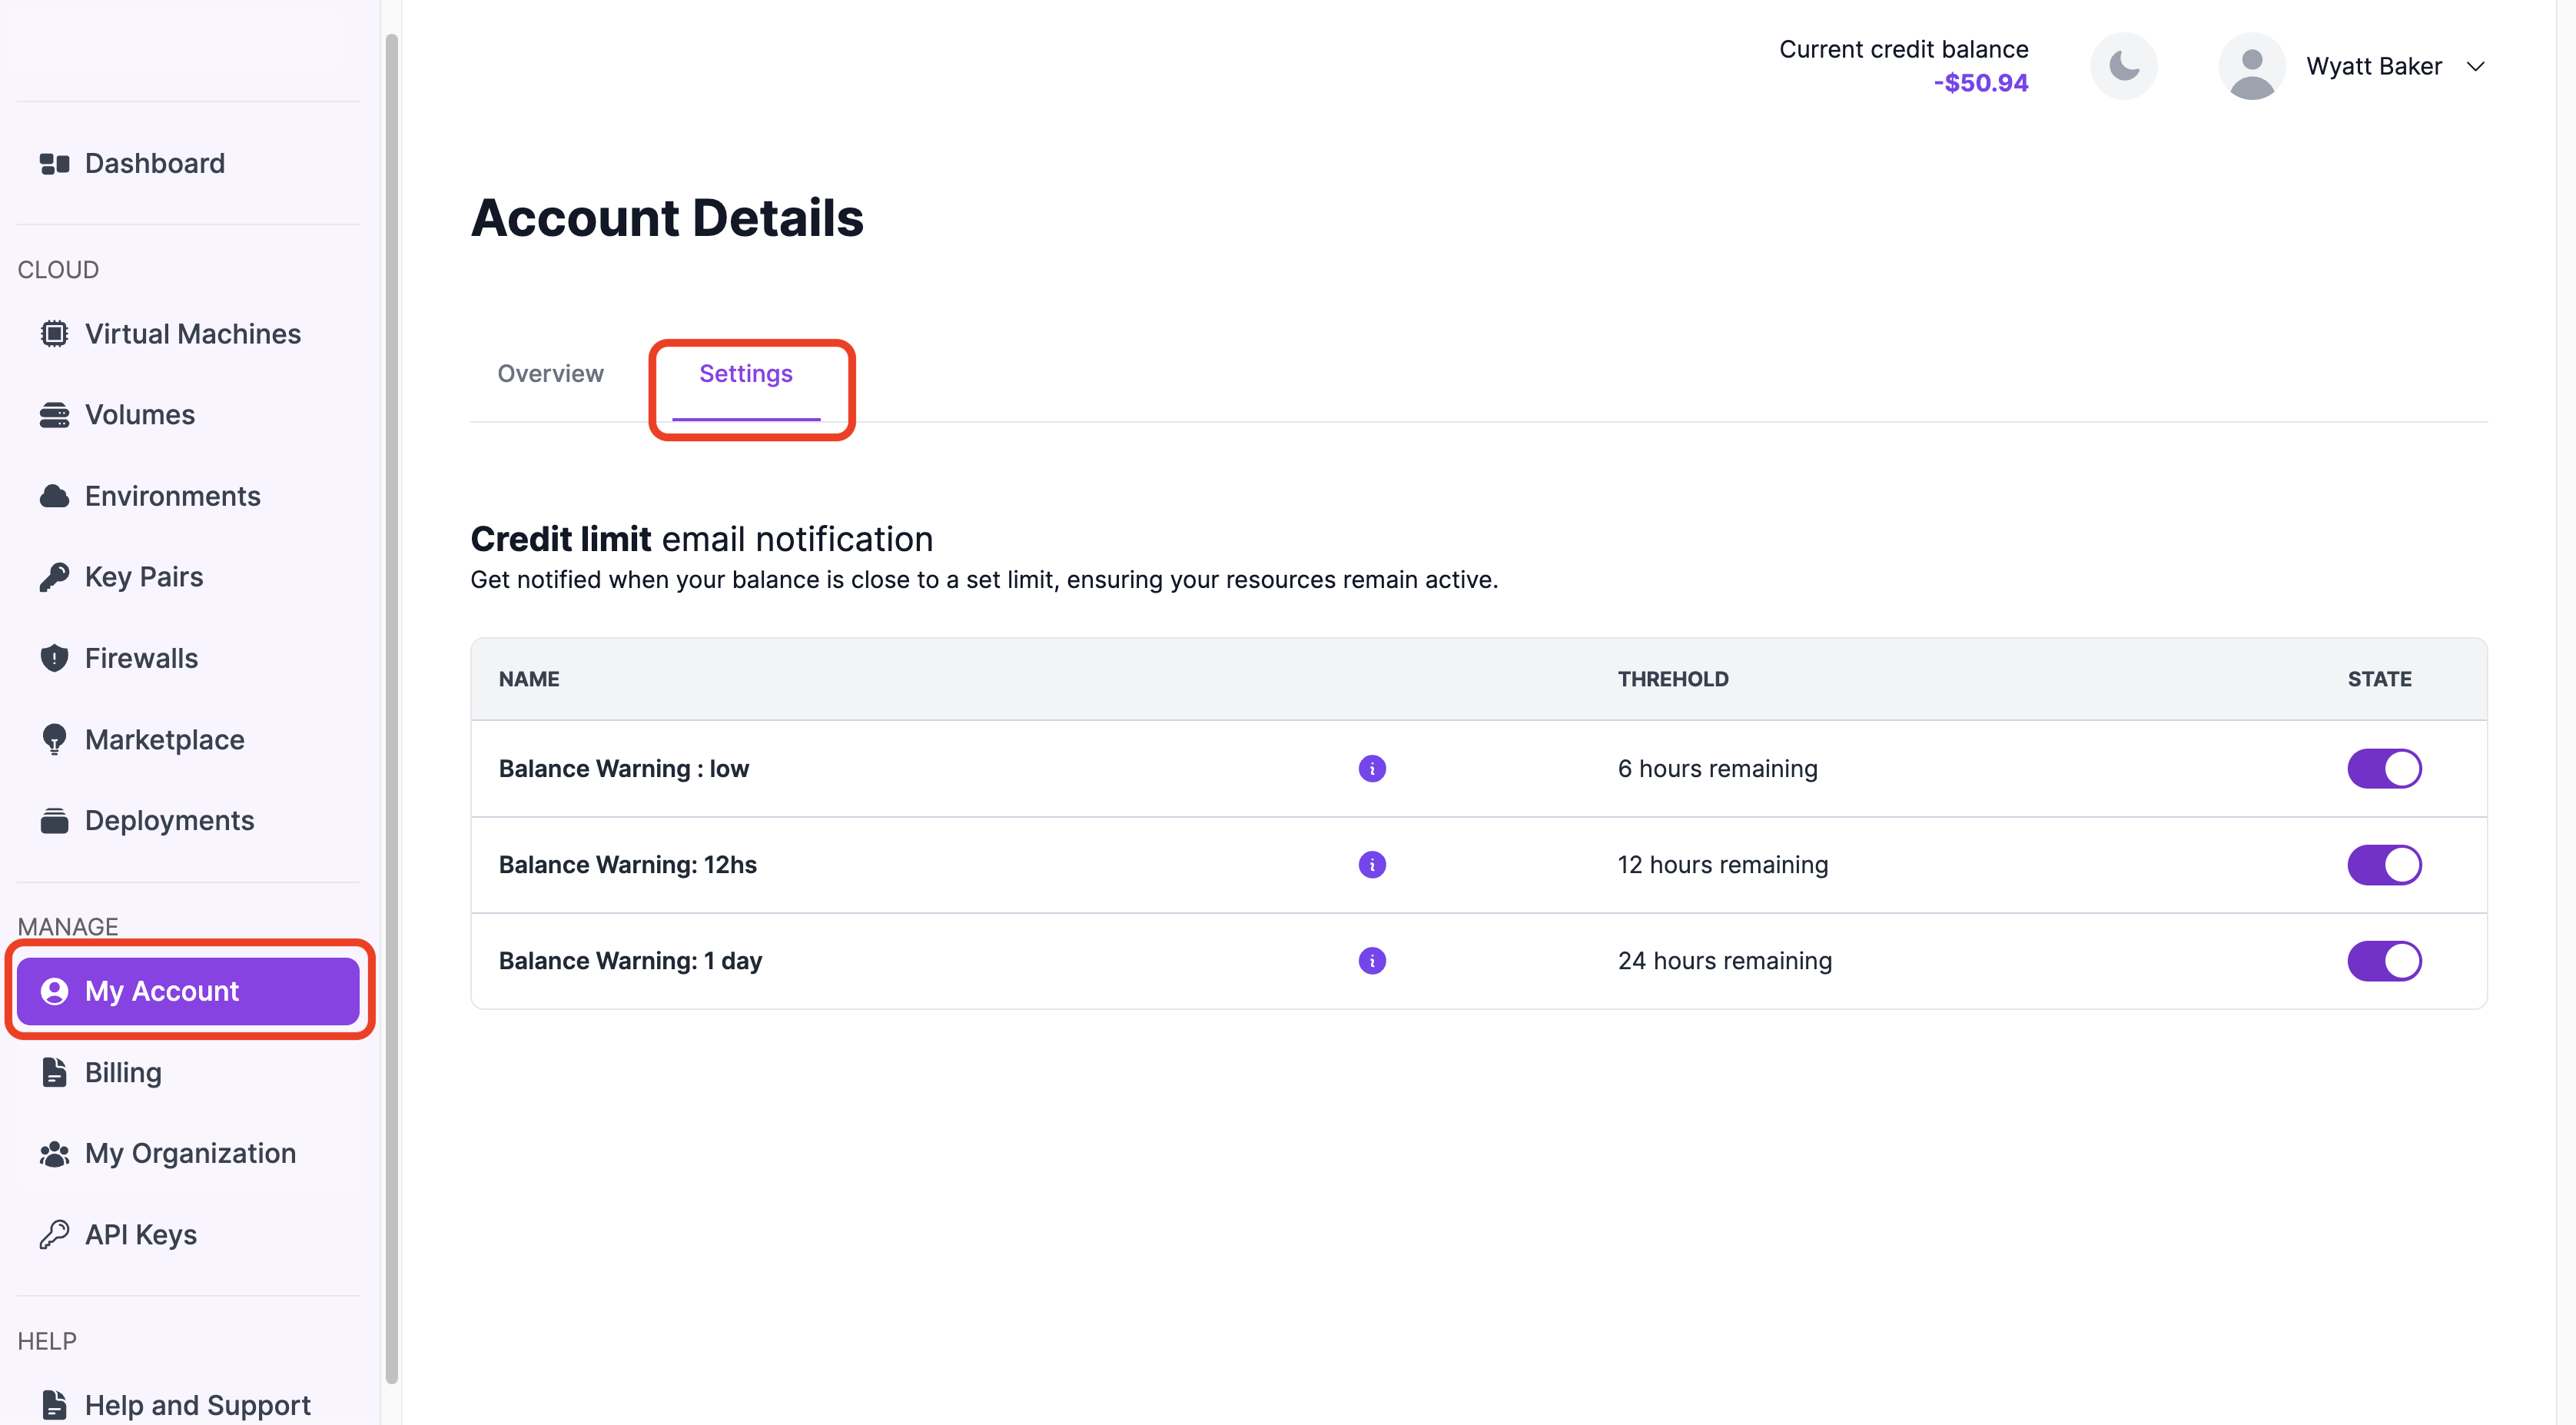Click the Virtual Machines chip icon

[x=54, y=334]
